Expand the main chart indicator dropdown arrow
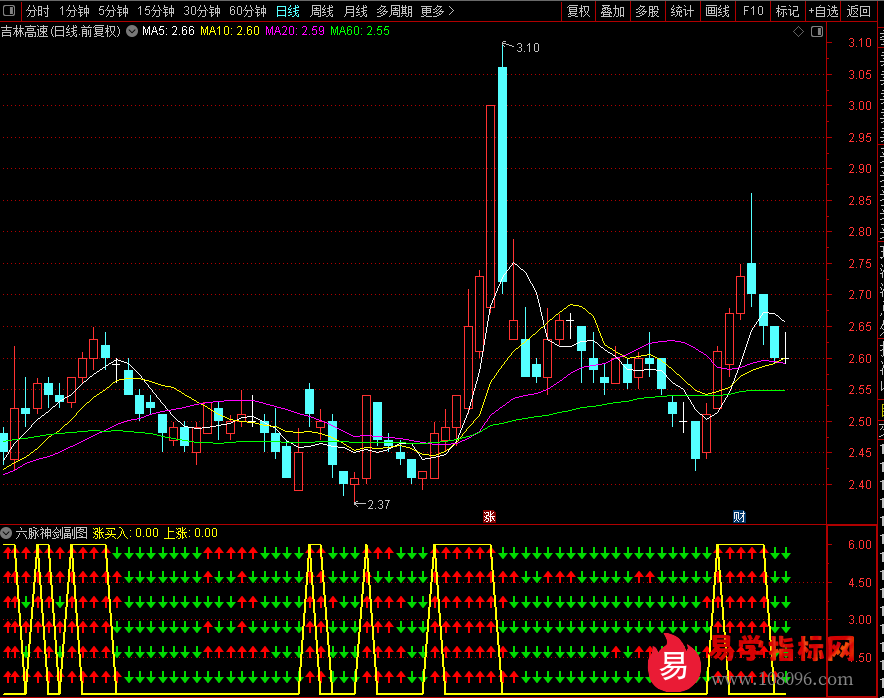 [132, 32]
